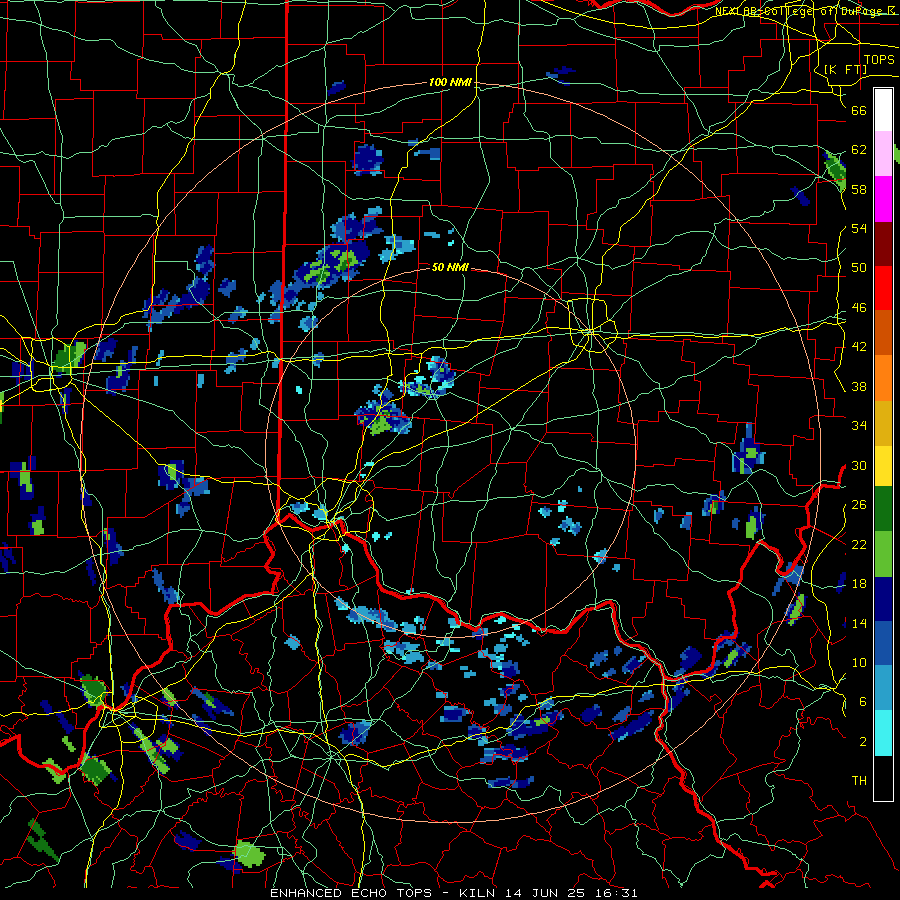900x900 pixels.
Task: Click the dark red swatch between 54 and 50
Action: 883,244
